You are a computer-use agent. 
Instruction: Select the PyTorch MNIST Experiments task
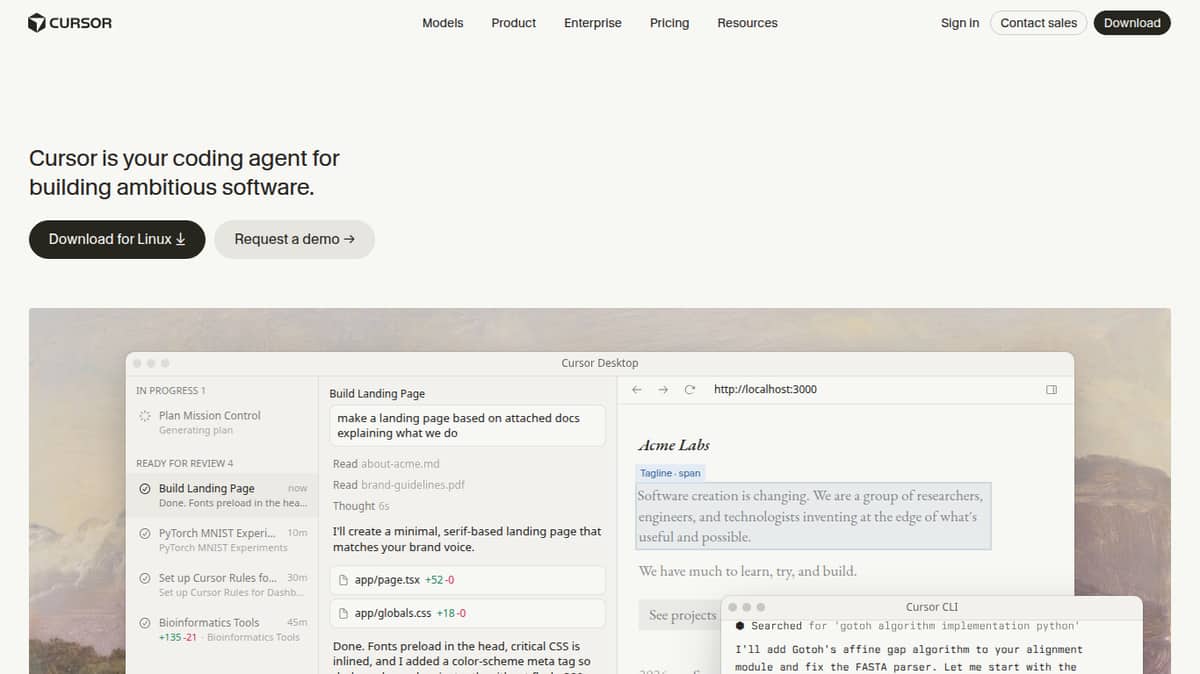221,540
